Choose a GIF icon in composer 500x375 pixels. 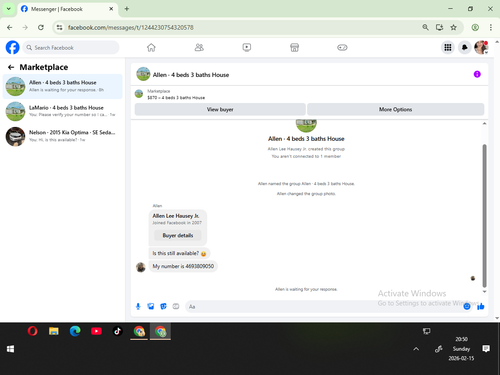176,306
